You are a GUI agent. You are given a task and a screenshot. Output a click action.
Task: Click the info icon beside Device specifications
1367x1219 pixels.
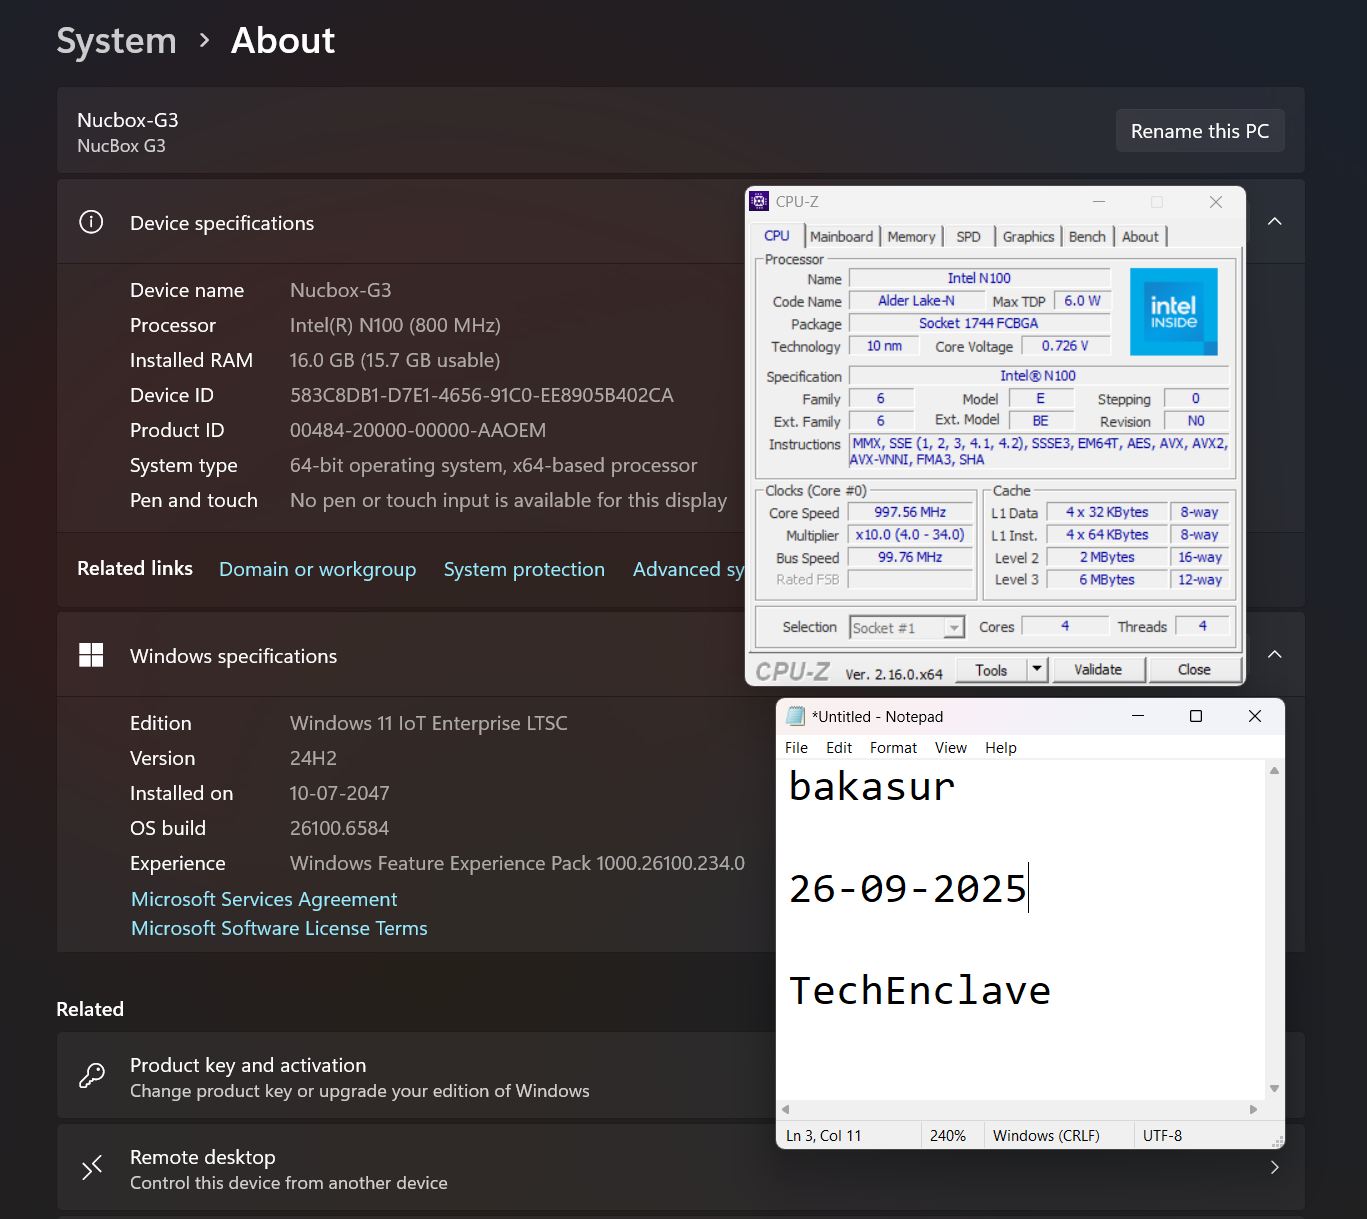coord(91,222)
